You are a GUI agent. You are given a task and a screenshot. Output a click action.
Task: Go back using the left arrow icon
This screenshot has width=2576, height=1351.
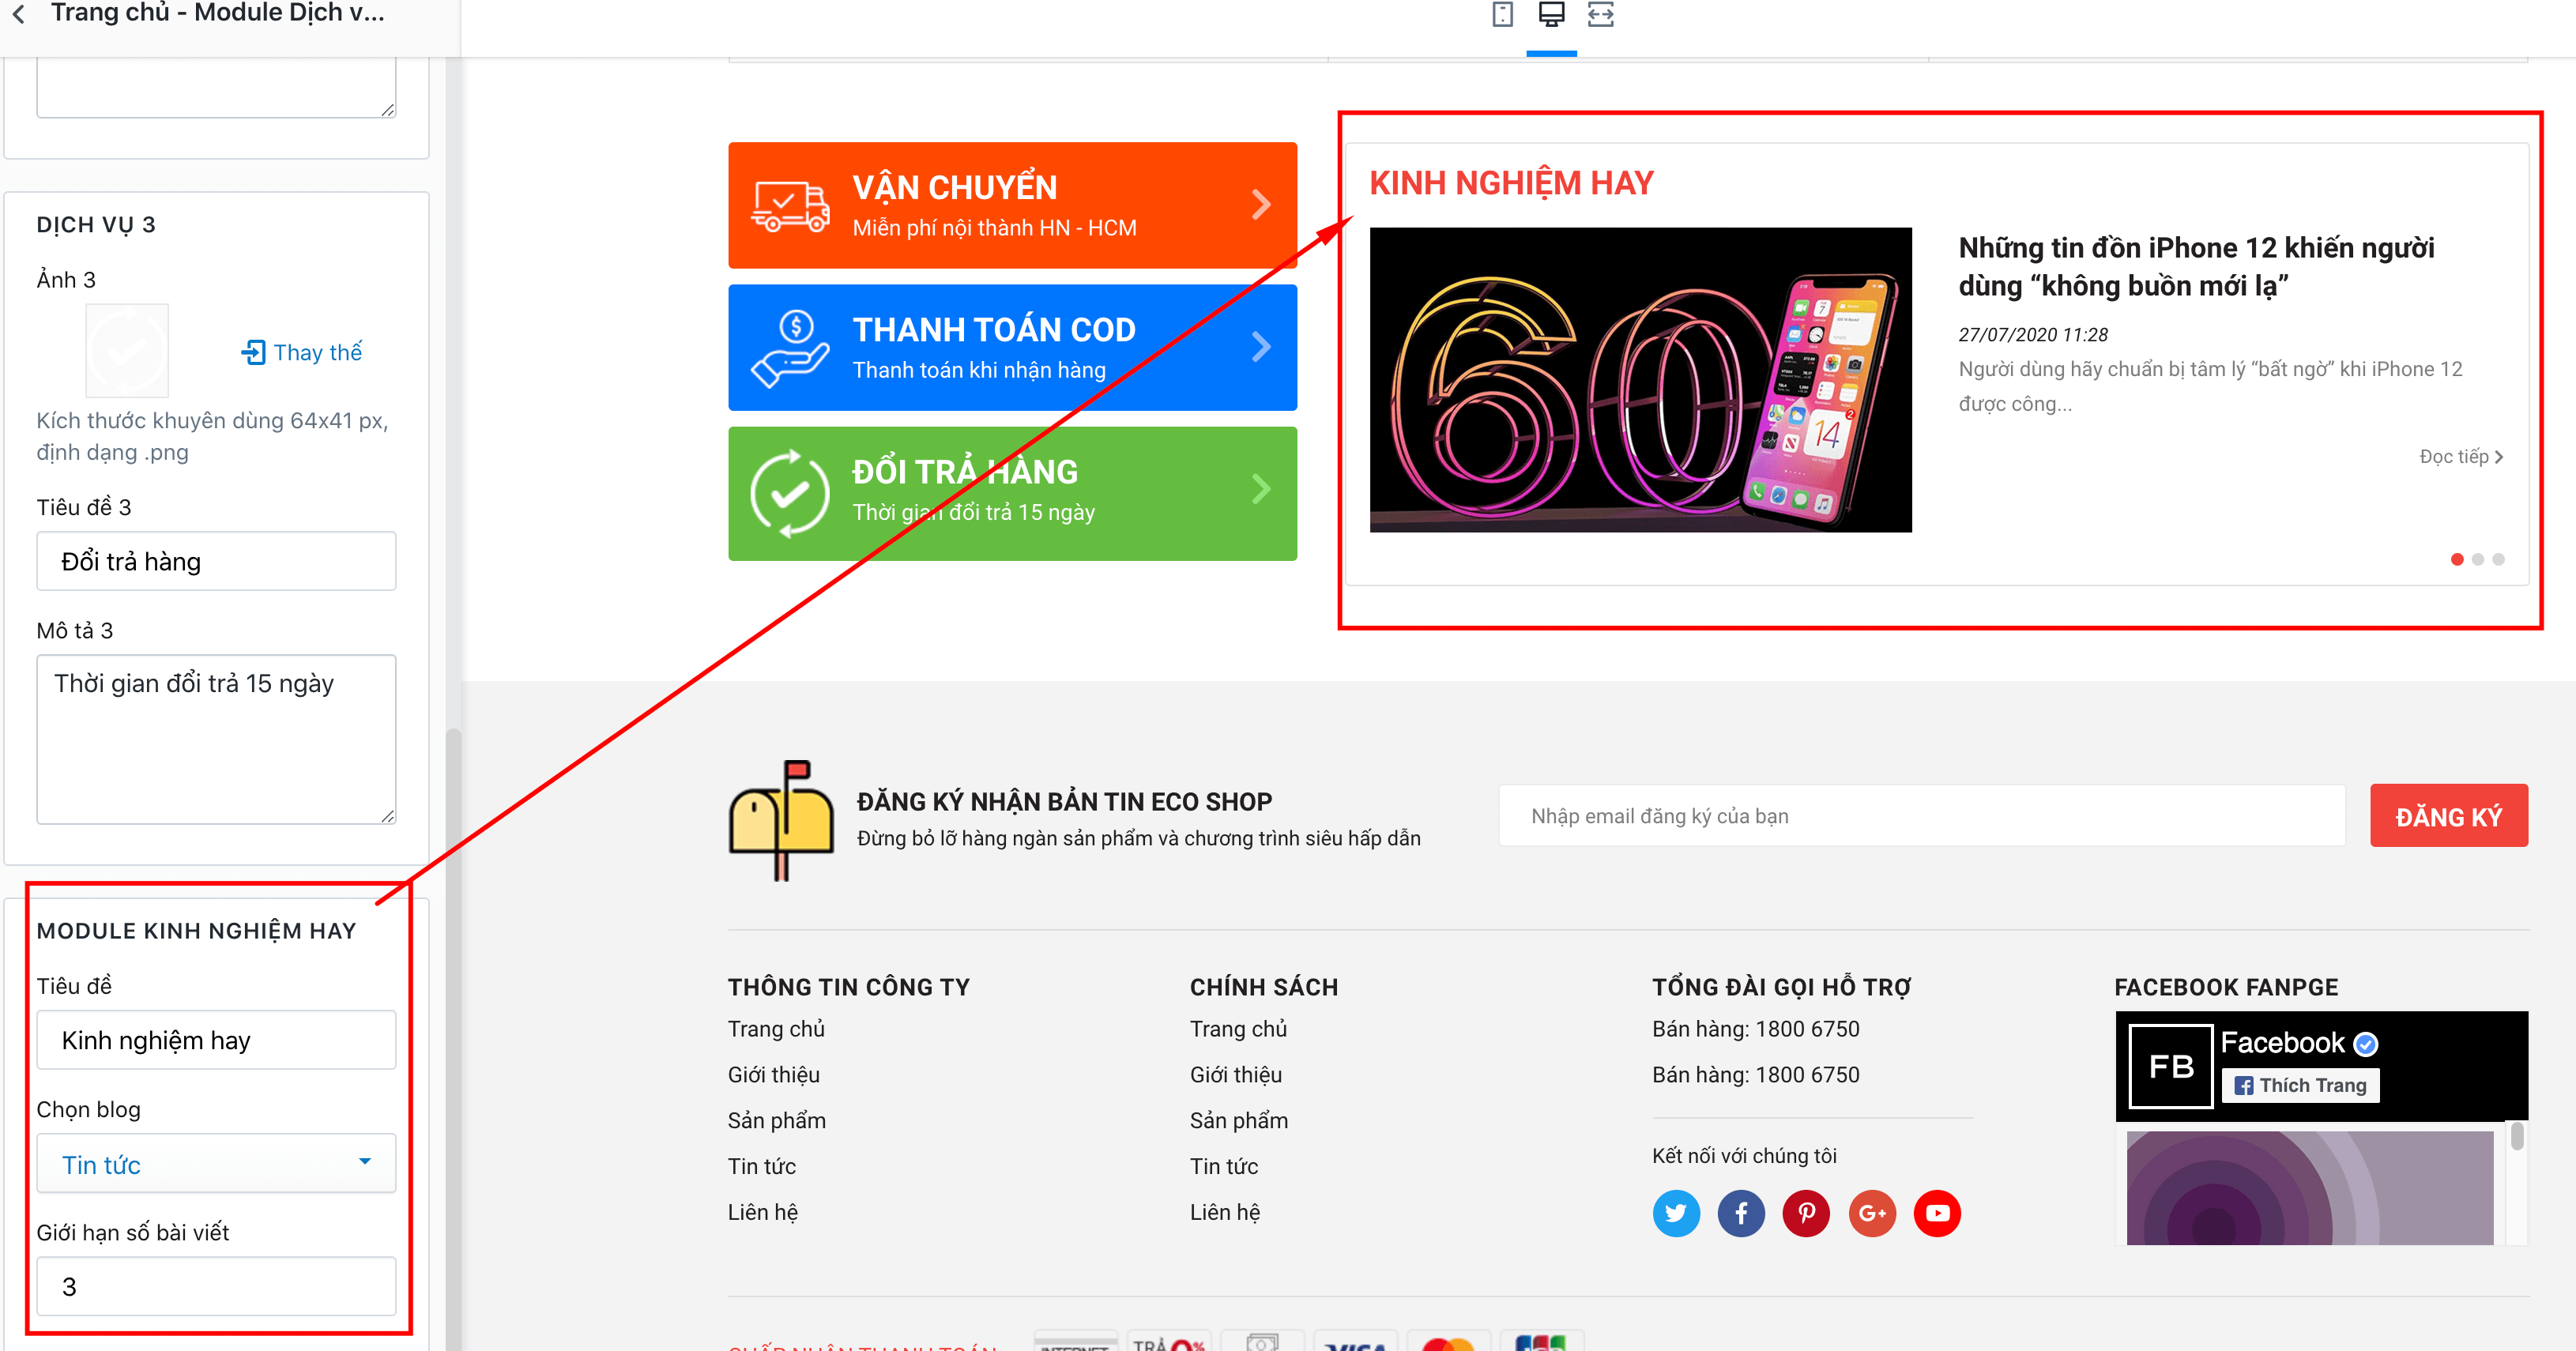point(19,14)
